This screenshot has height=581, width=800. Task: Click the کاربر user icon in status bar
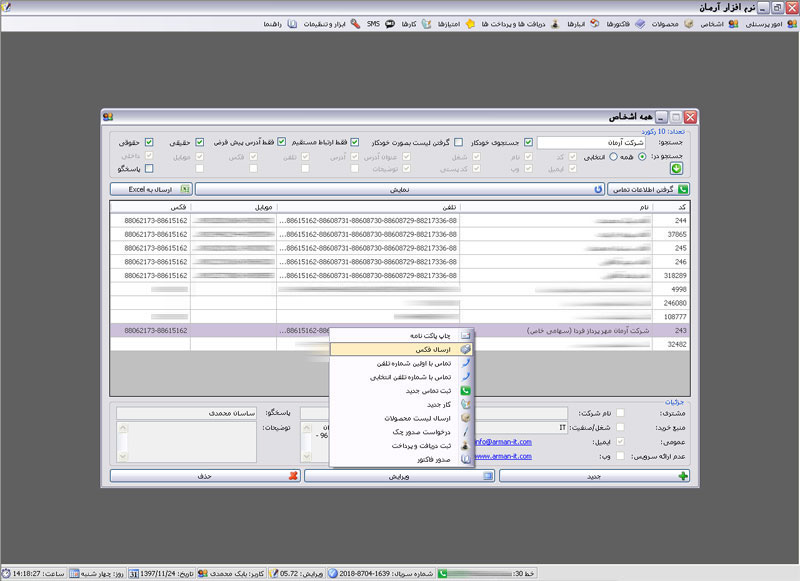[203, 574]
